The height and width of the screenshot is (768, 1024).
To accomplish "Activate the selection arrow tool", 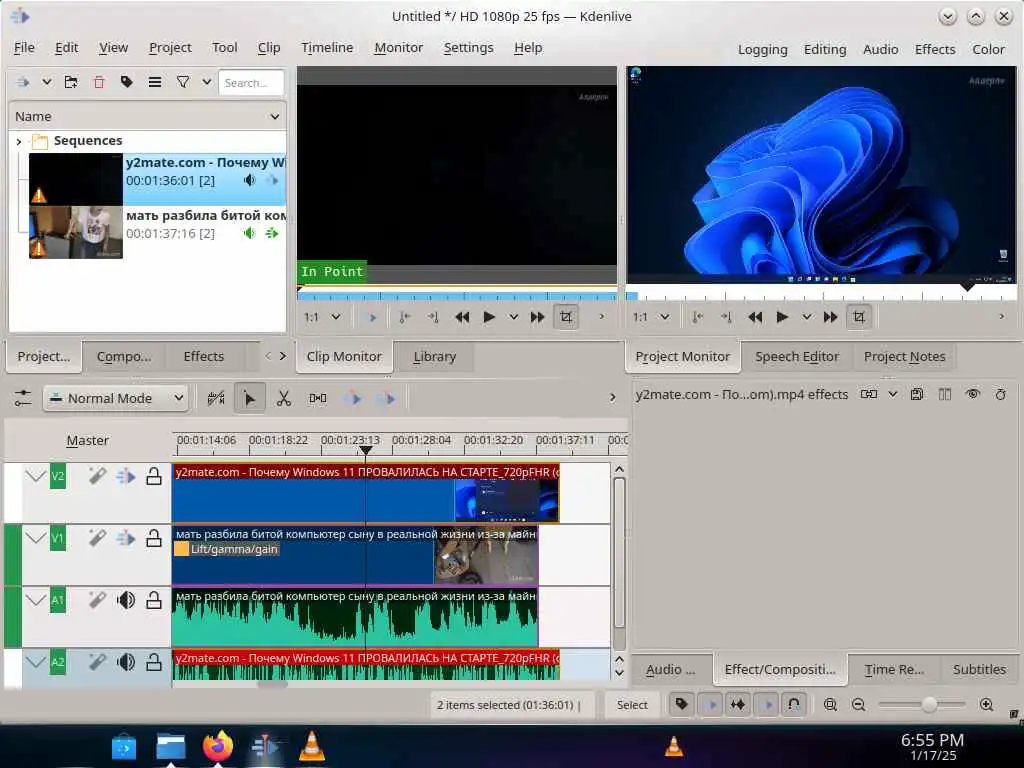I will tap(249, 398).
